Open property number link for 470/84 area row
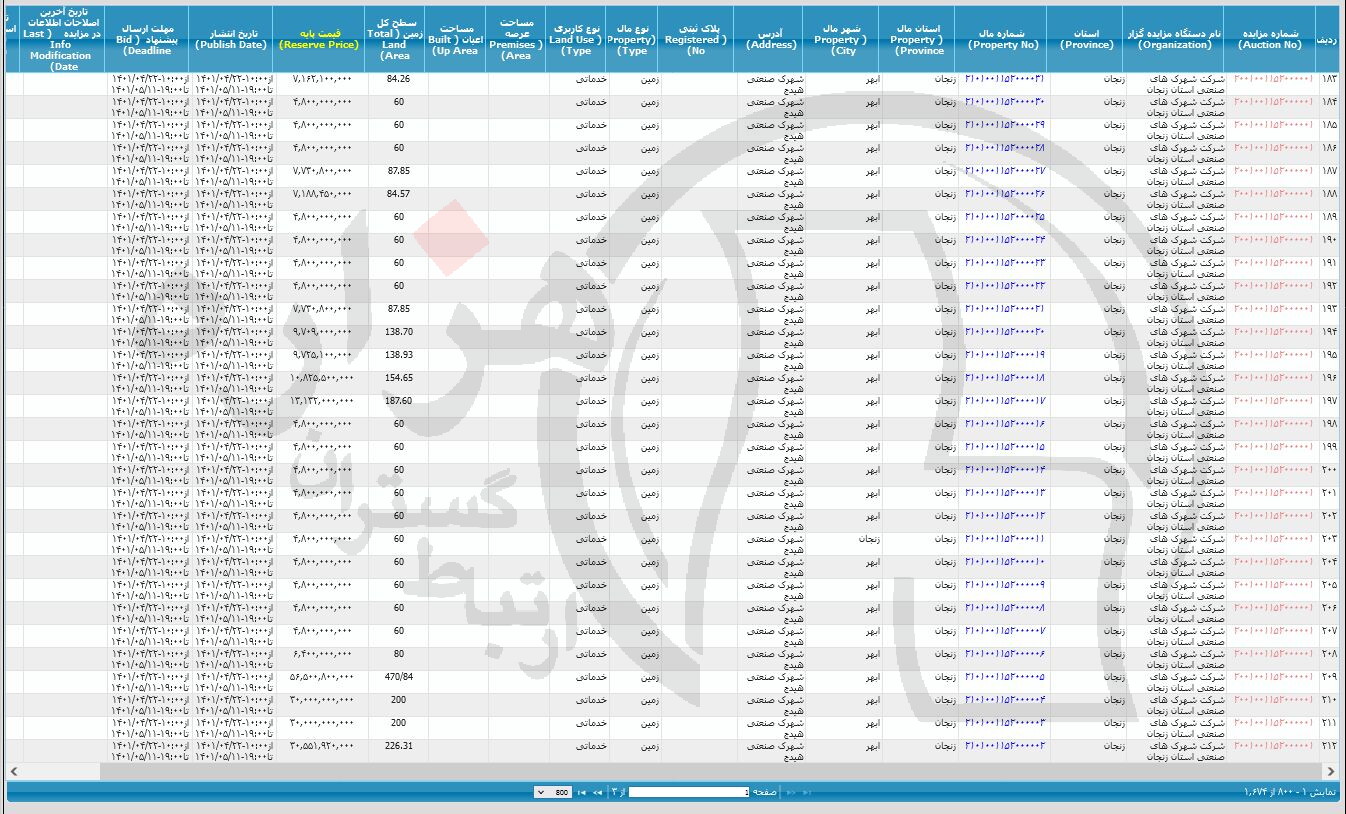Screen dimensions: 1346x814 click(x=1004, y=677)
